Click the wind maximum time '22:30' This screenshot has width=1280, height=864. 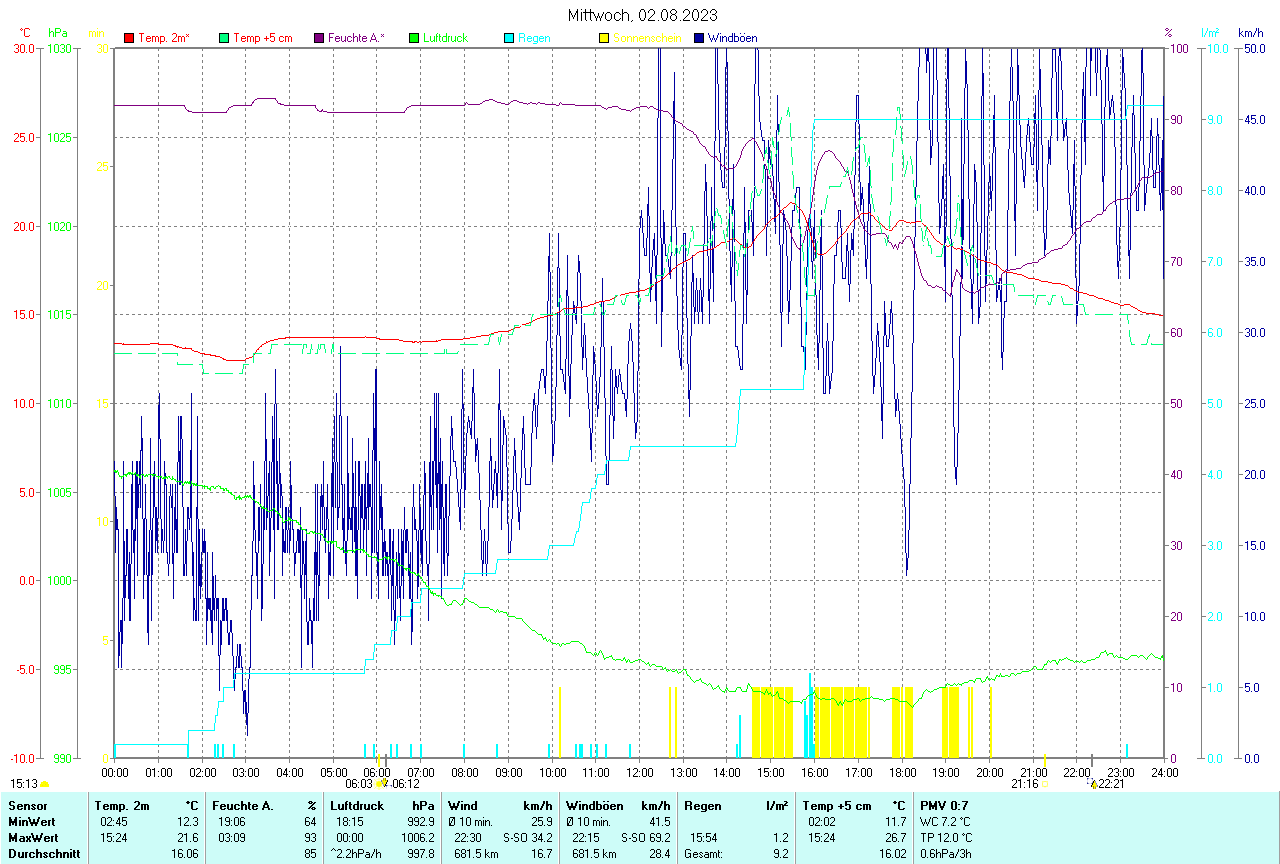coord(468,837)
